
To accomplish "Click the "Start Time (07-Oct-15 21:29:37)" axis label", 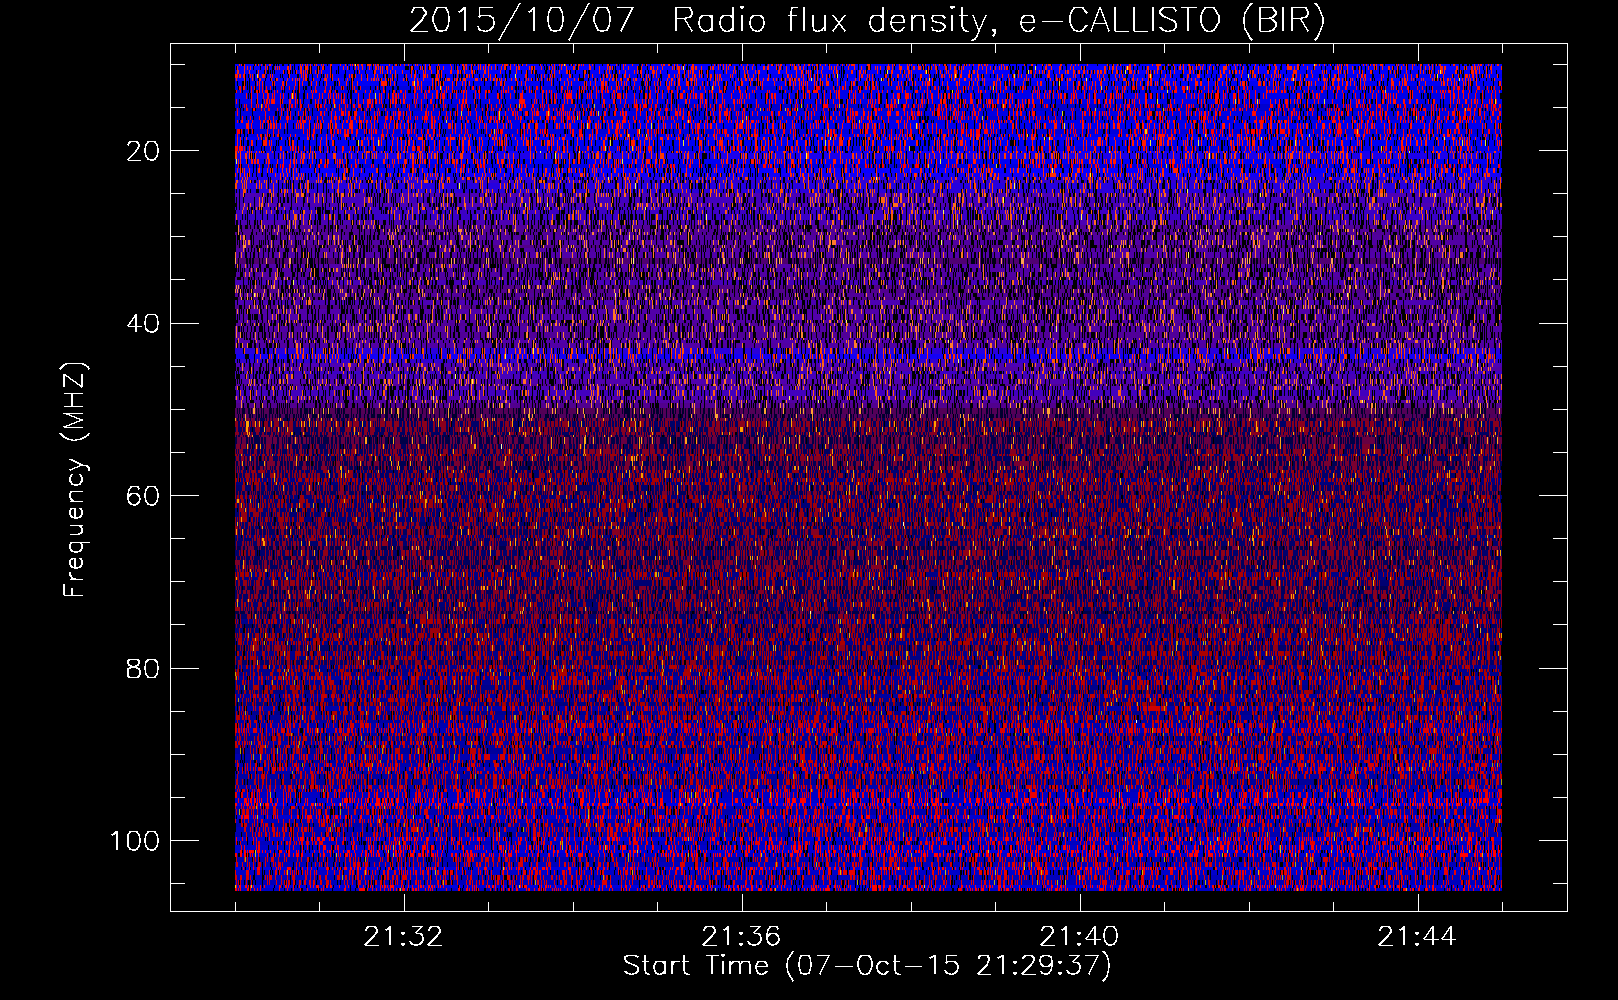I will [867, 966].
